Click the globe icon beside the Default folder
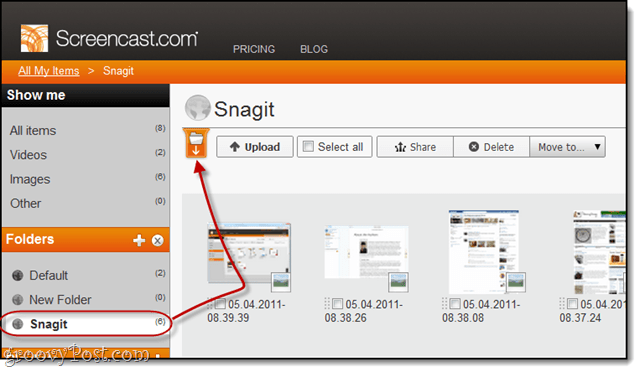 (18, 276)
